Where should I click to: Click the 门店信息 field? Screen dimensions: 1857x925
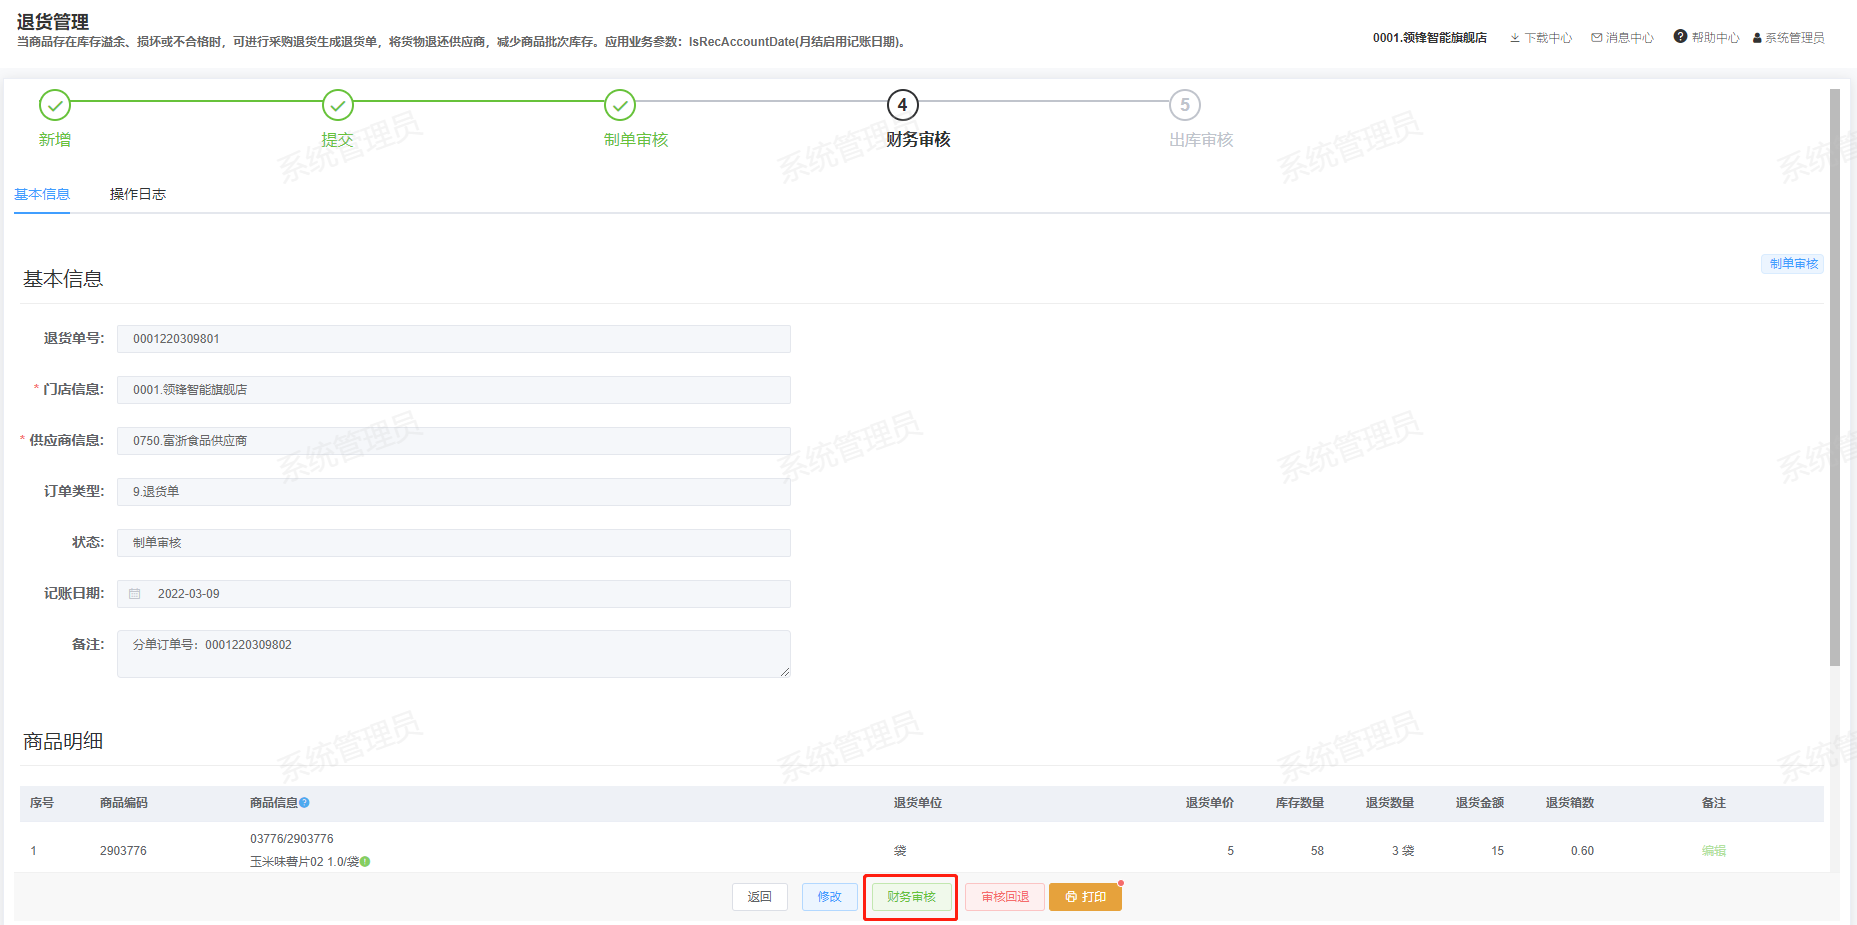click(x=454, y=390)
